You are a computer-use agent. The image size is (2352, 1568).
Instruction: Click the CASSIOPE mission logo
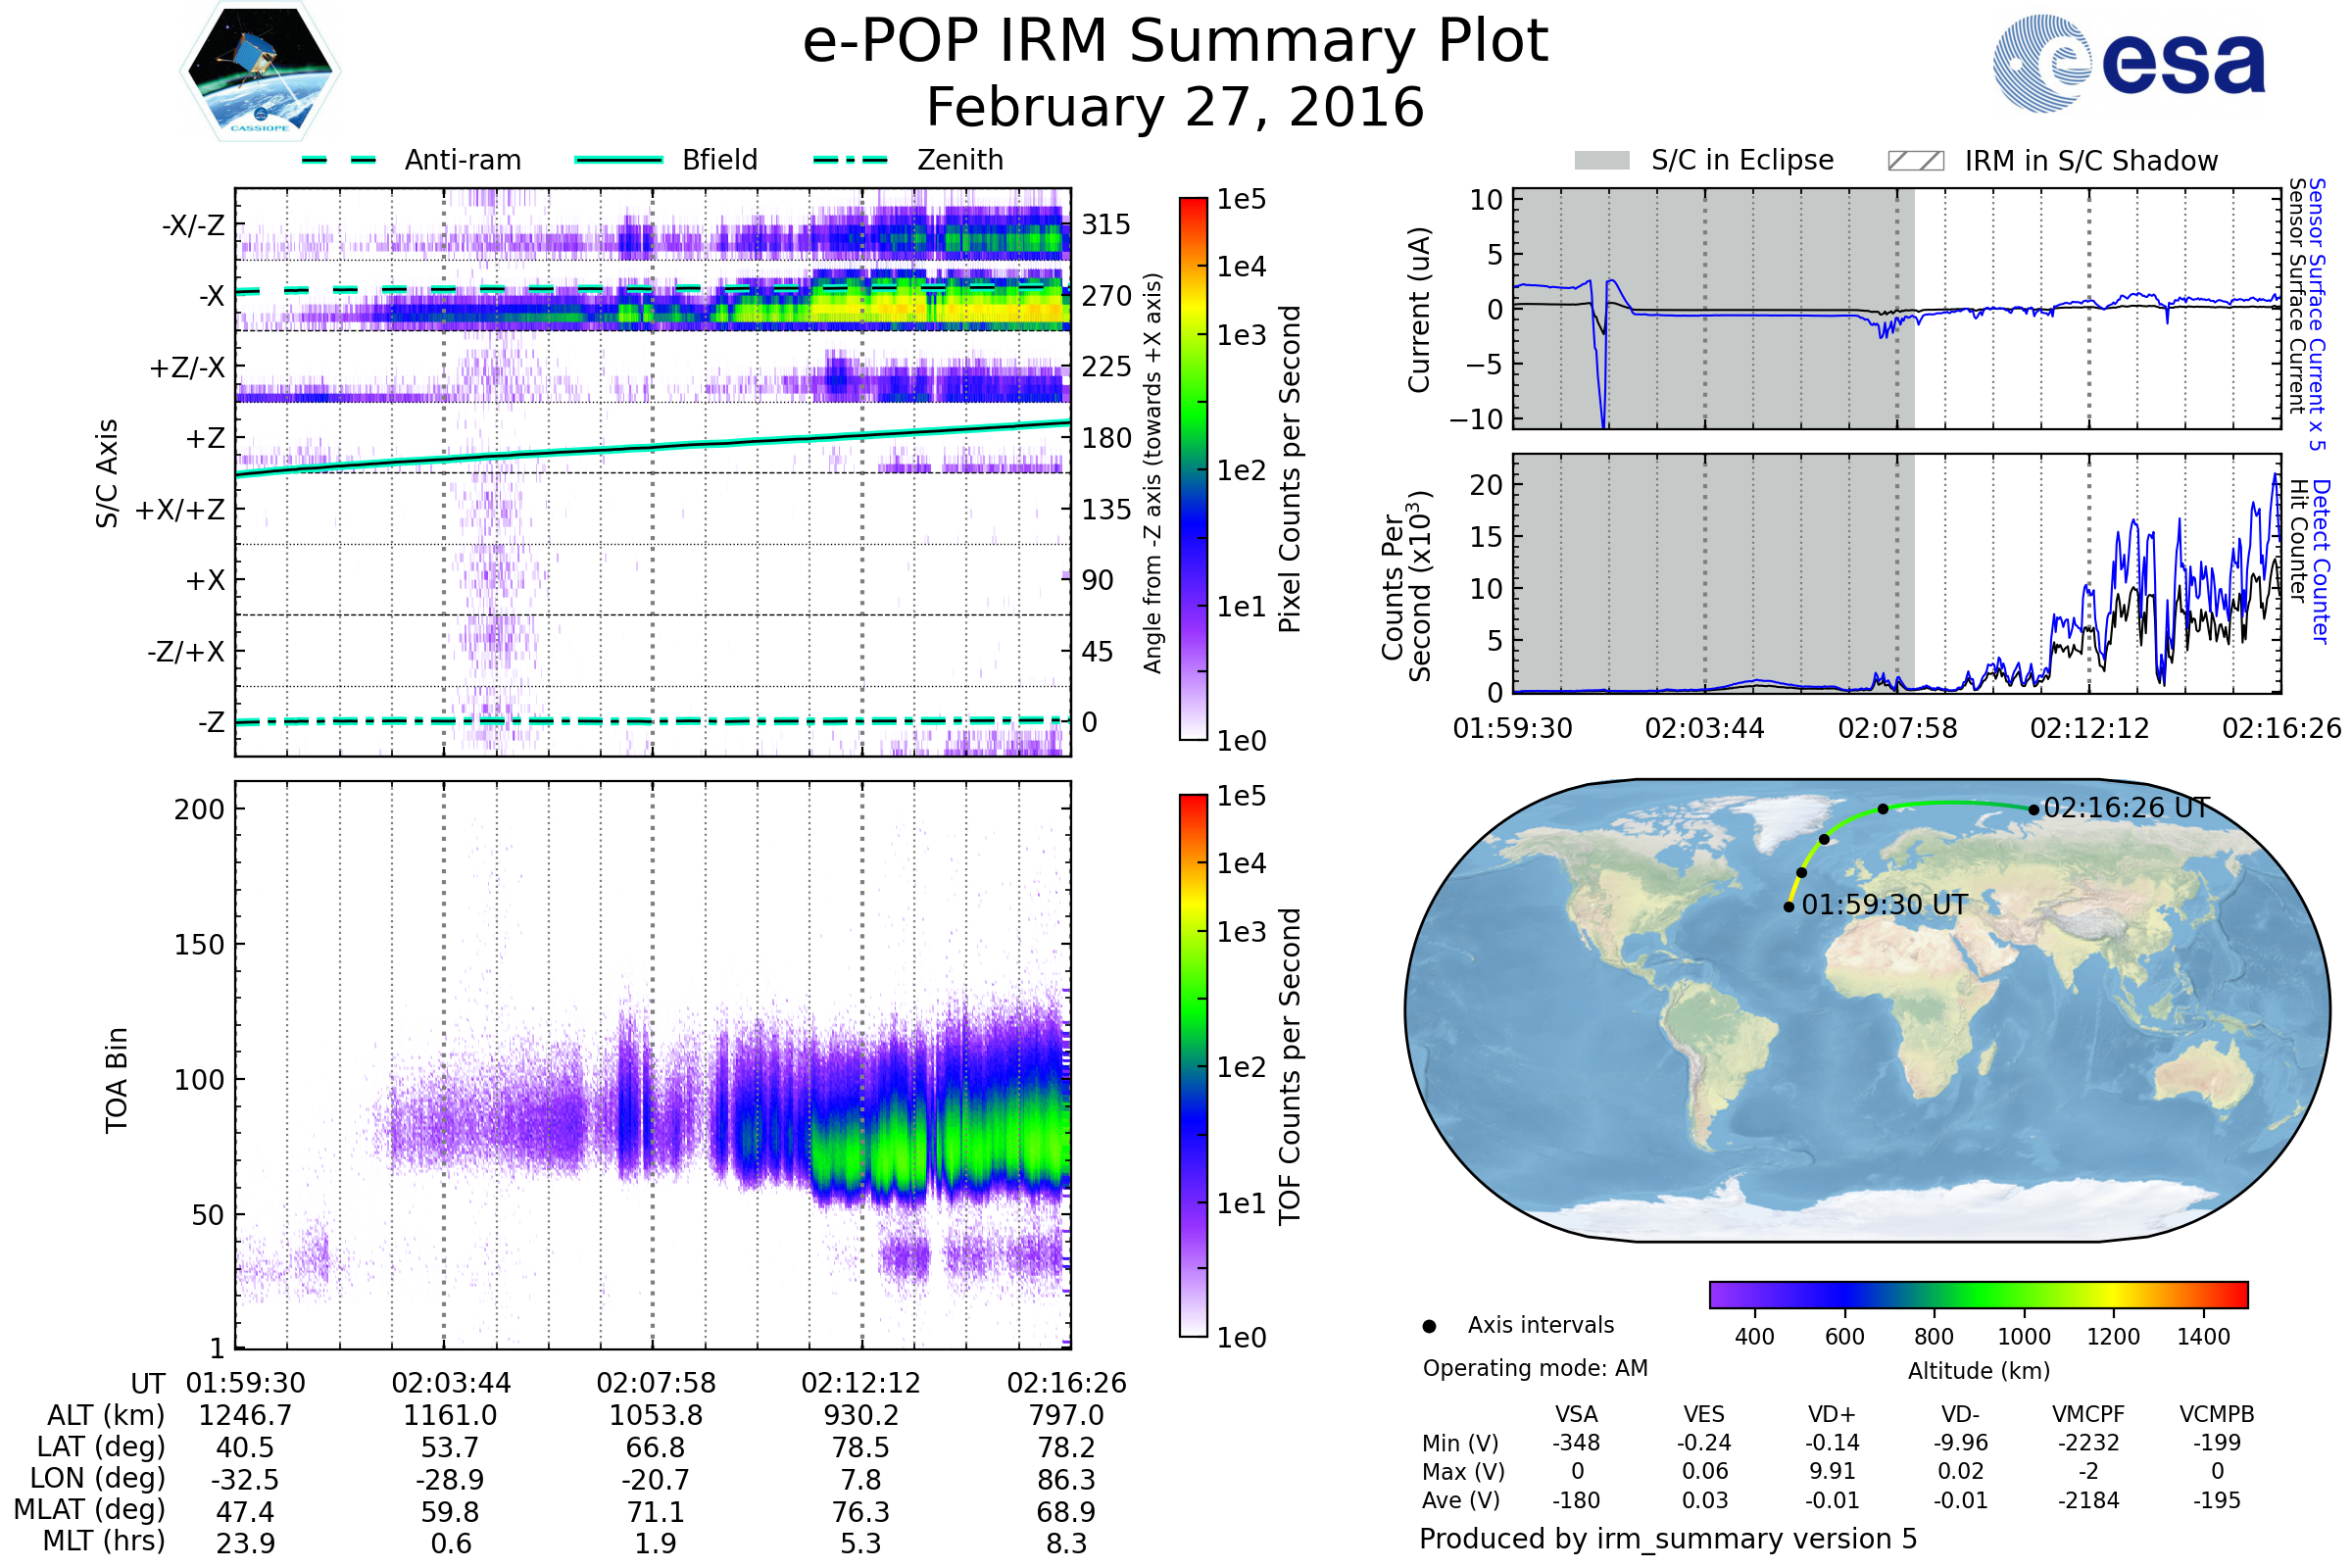260,72
